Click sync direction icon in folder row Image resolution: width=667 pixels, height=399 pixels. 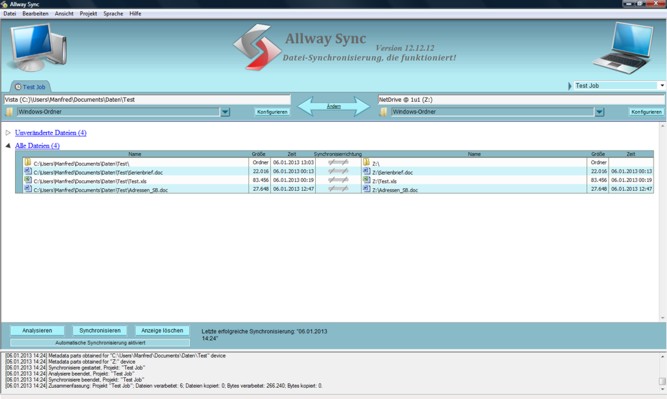coord(338,162)
